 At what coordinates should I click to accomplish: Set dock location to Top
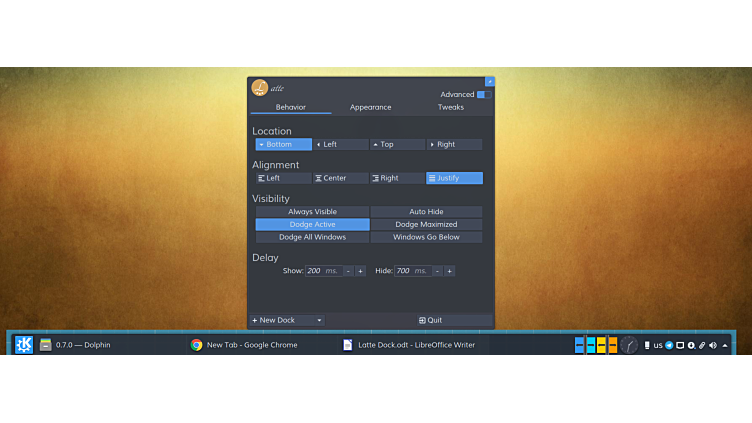[397, 145]
